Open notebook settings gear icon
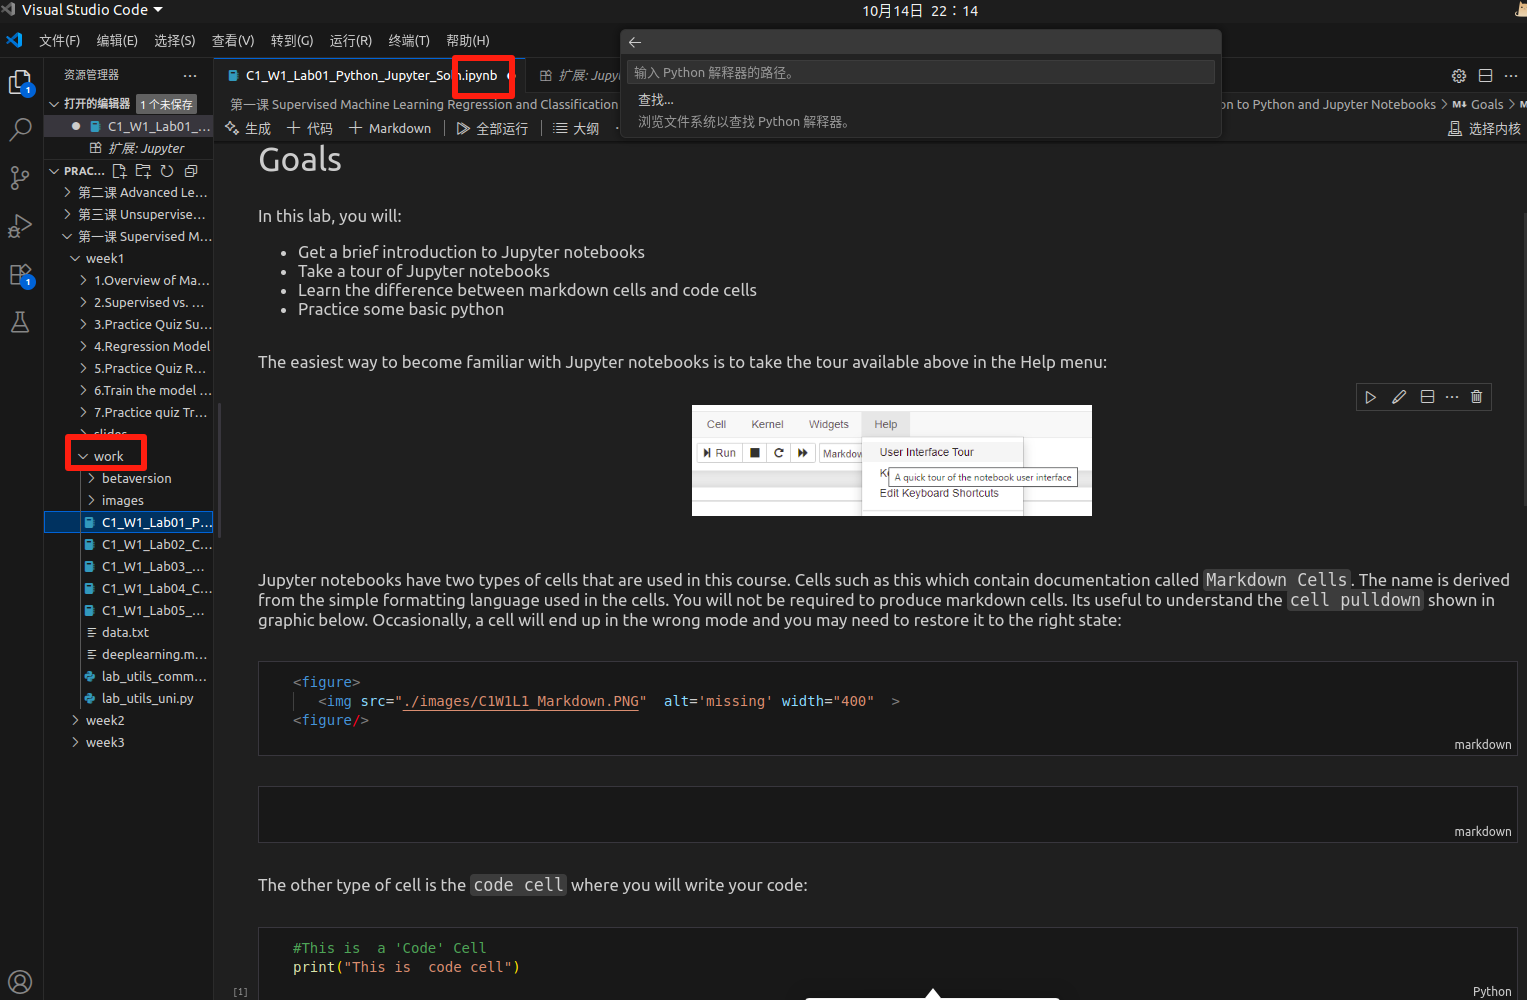Viewport: 1527px width, 1000px height. [x=1459, y=76]
